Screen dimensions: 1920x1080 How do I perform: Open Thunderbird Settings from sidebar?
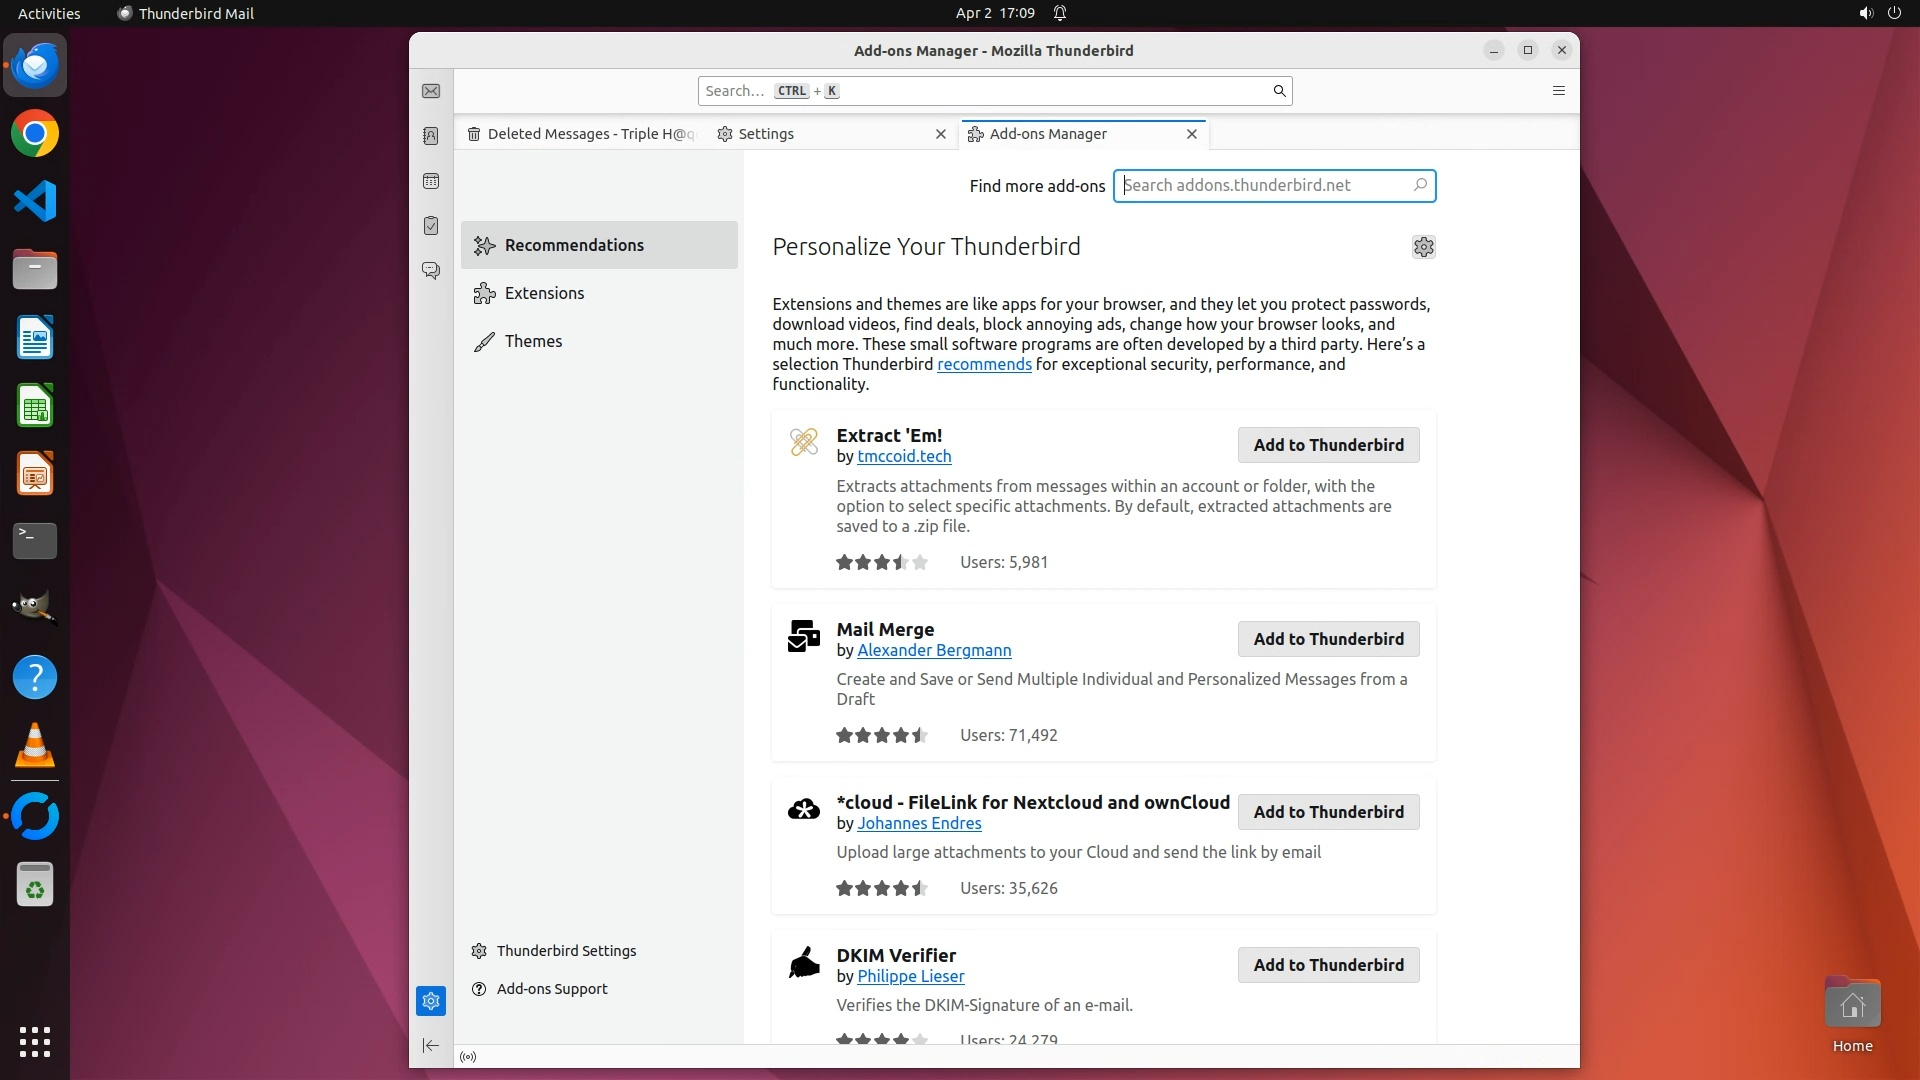566,951
